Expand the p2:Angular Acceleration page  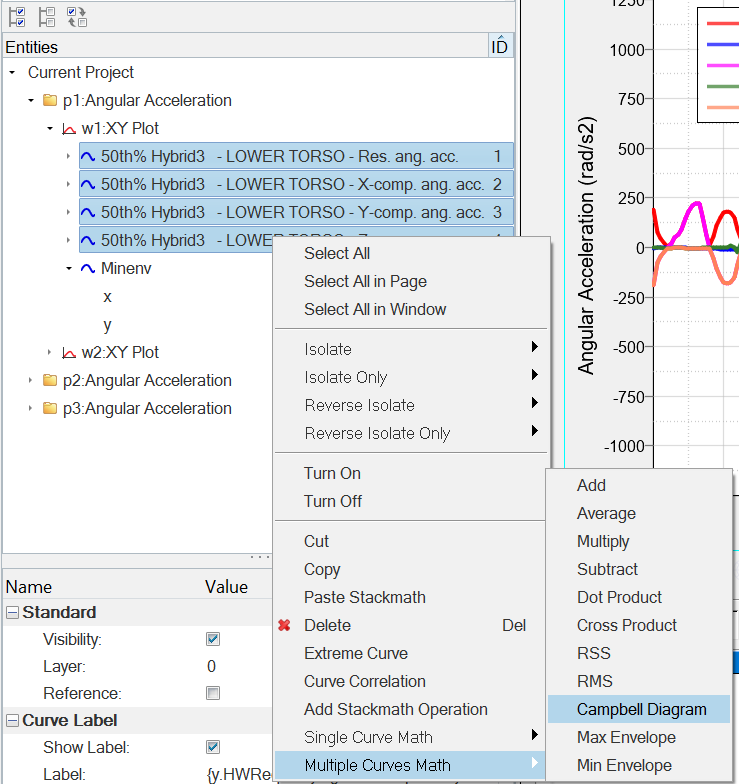[31, 381]
